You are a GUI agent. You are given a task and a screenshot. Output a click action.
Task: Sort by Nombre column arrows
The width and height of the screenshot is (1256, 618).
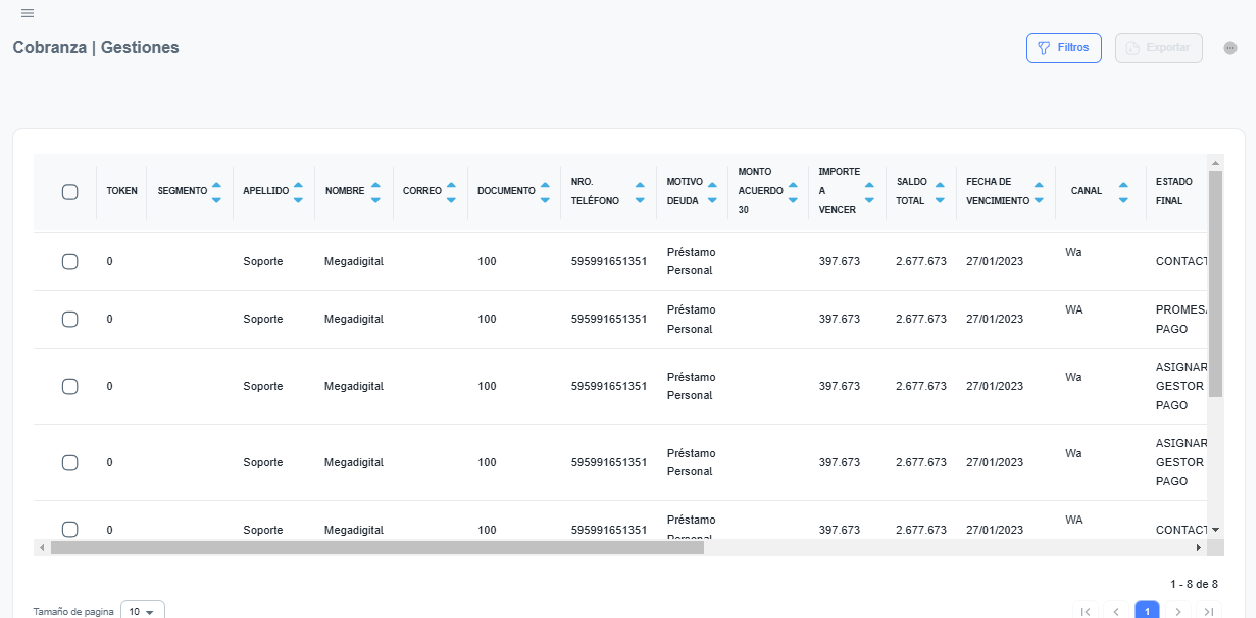(x=375, y=191)
